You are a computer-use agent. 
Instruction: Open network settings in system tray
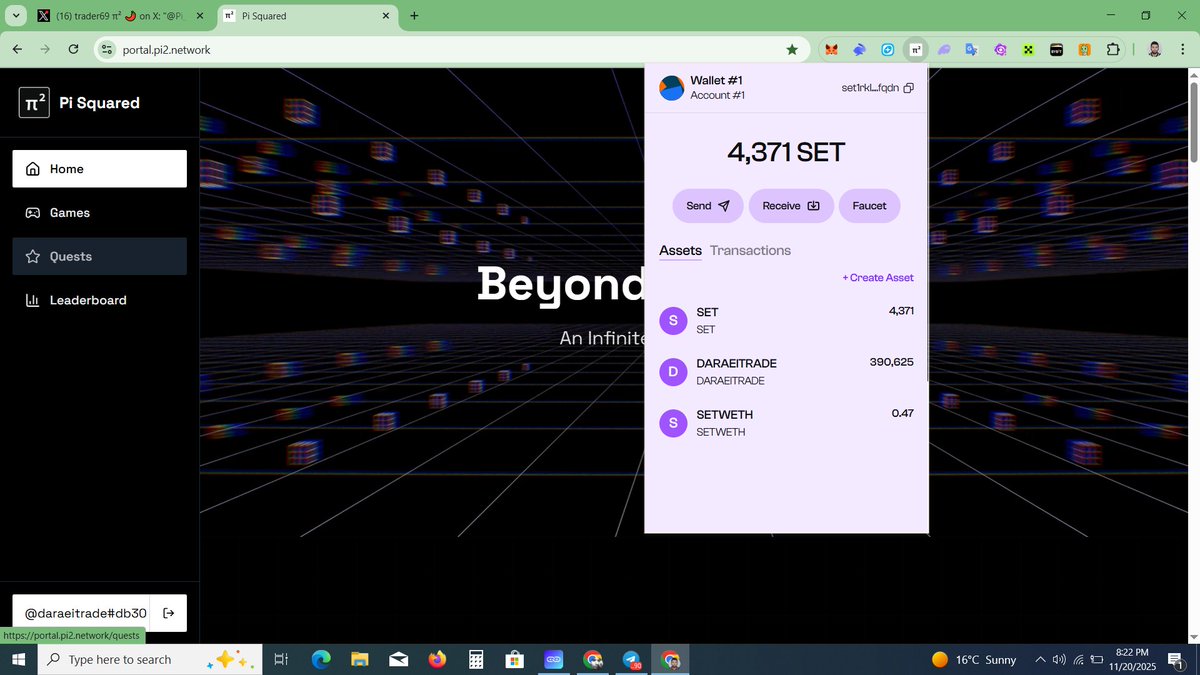click(1078, 660)
